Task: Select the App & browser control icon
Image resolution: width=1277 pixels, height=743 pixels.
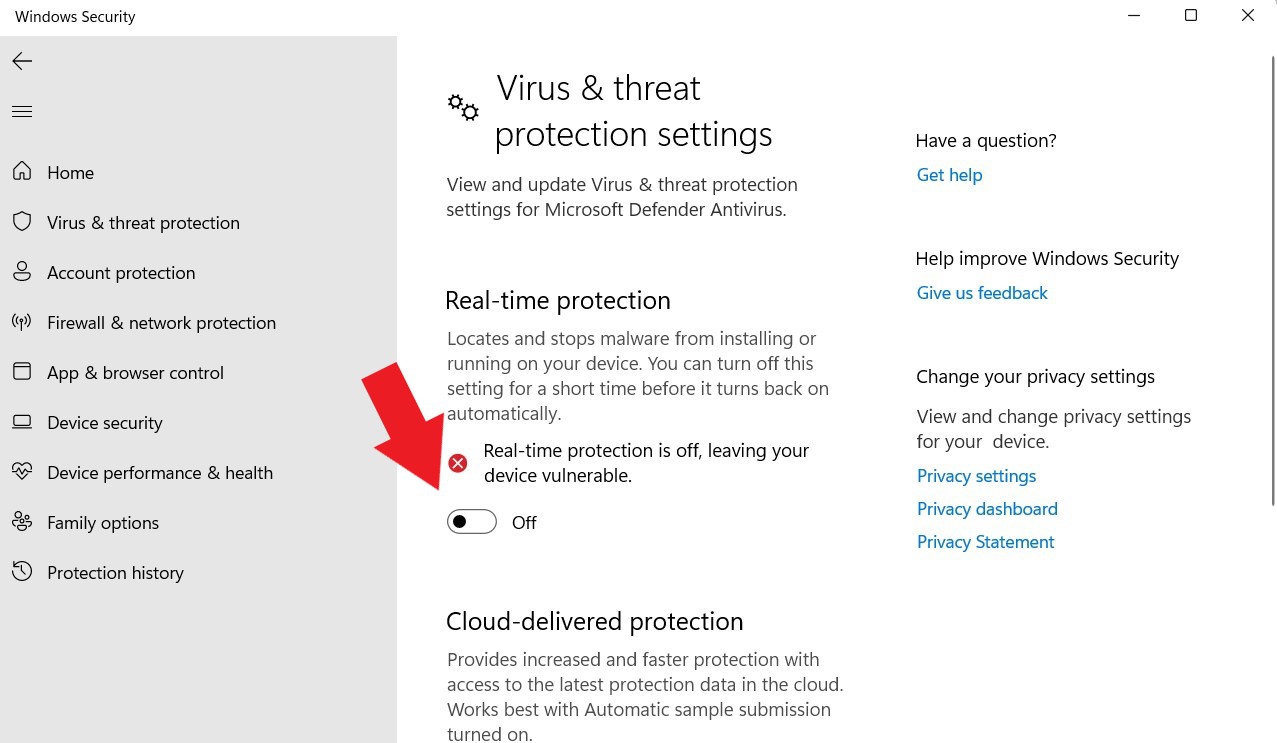Action: tap(22, 372)
